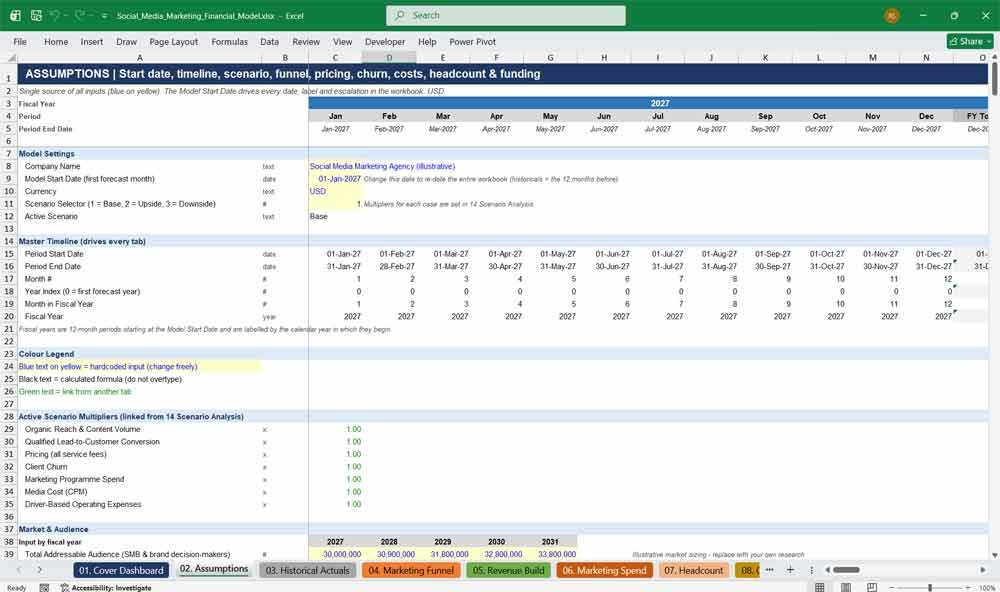The image size is (1000, 592).
Task: Switch to Normal view icon
Action: (x=820, y=587)
